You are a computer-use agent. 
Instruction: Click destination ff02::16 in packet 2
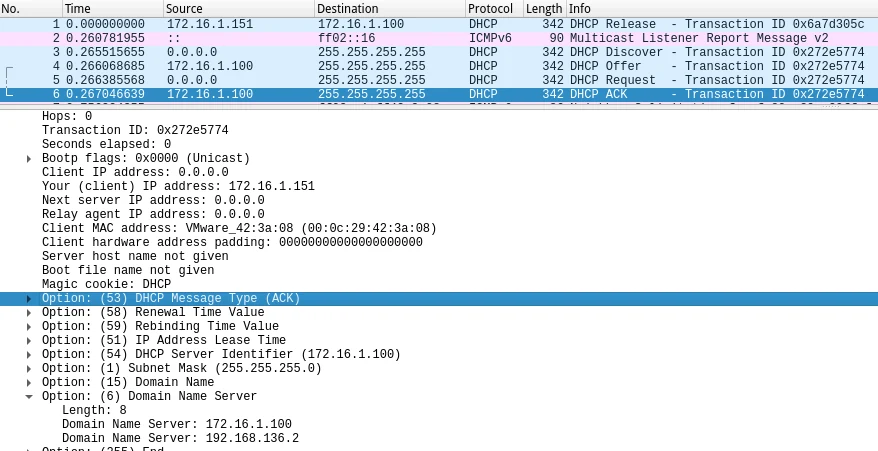tap(347, 38)
